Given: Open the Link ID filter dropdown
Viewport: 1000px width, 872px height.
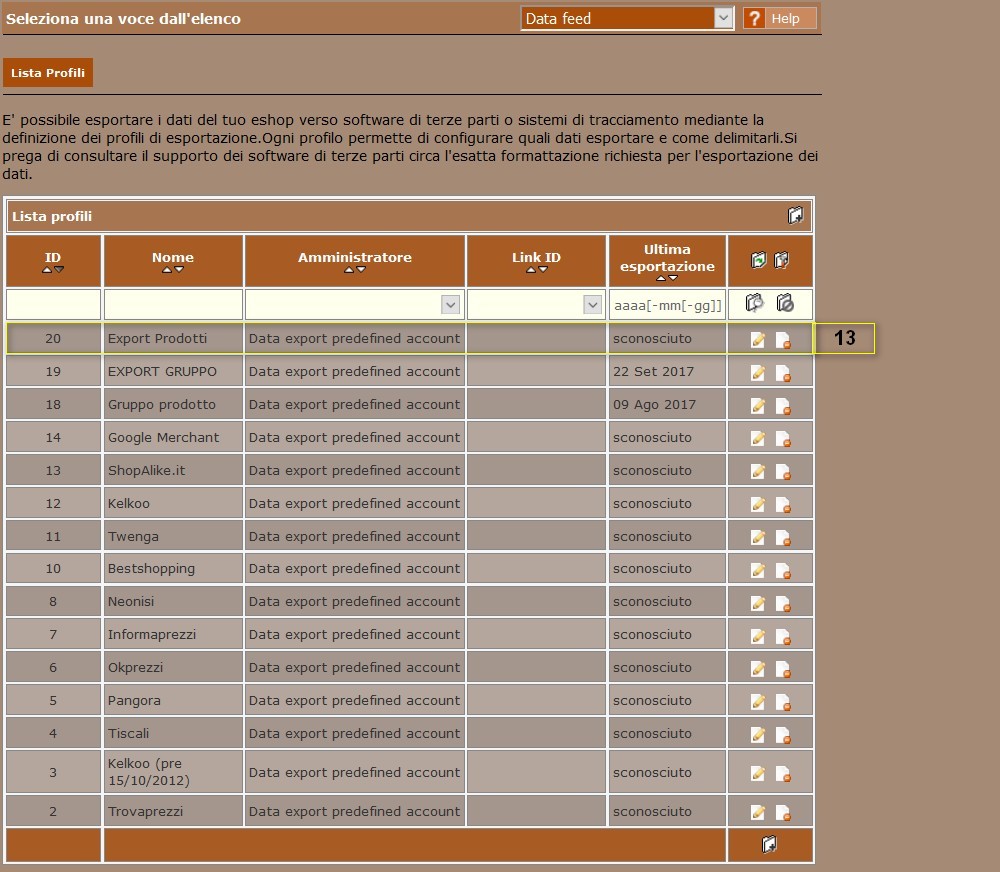Looking at the screenshot, I should click(592, 304).
